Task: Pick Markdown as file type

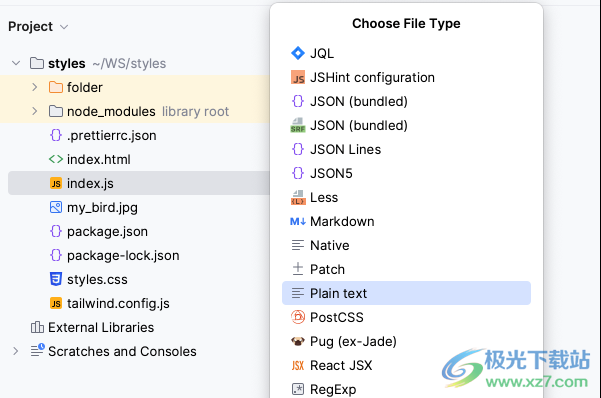Action: 406,221
